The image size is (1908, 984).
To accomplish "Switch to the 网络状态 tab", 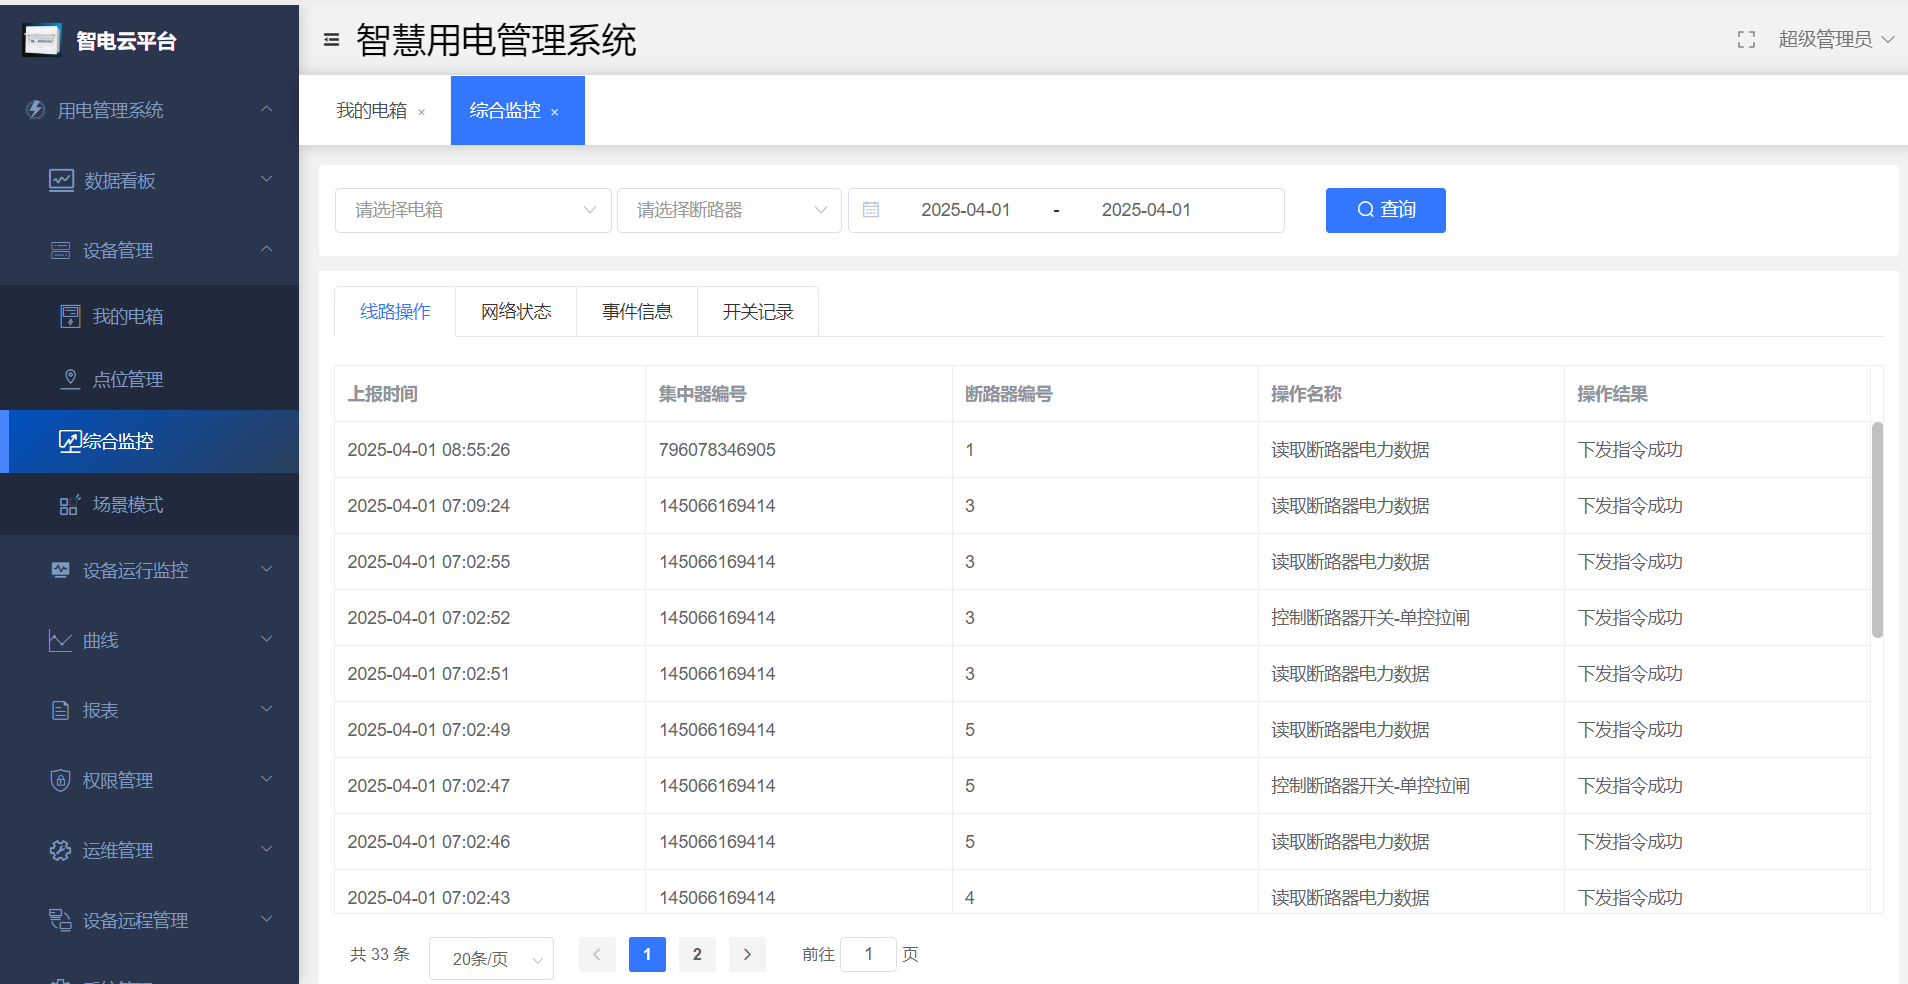I will click(x=516, y=312).
